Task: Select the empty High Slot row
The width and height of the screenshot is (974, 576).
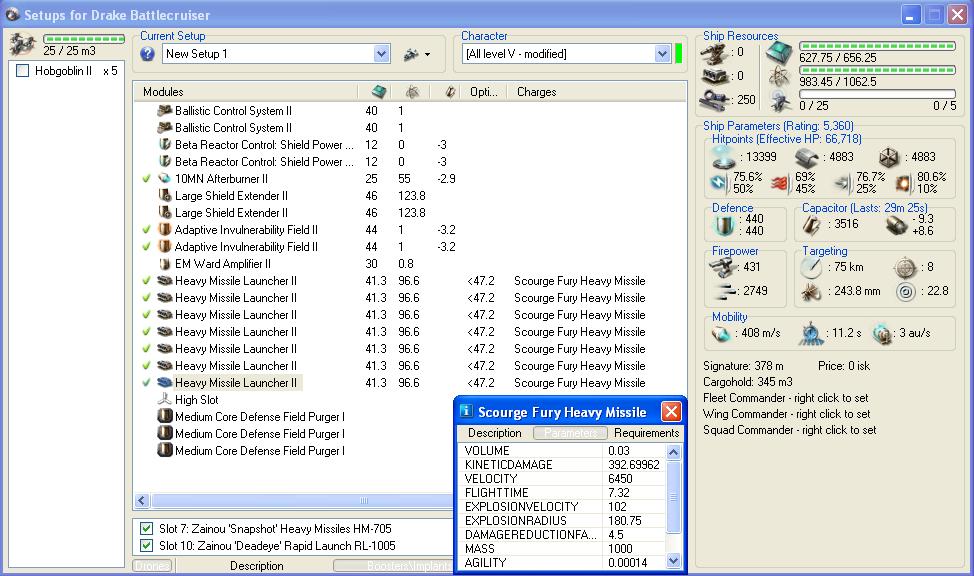Action: (x=196, y=400)
